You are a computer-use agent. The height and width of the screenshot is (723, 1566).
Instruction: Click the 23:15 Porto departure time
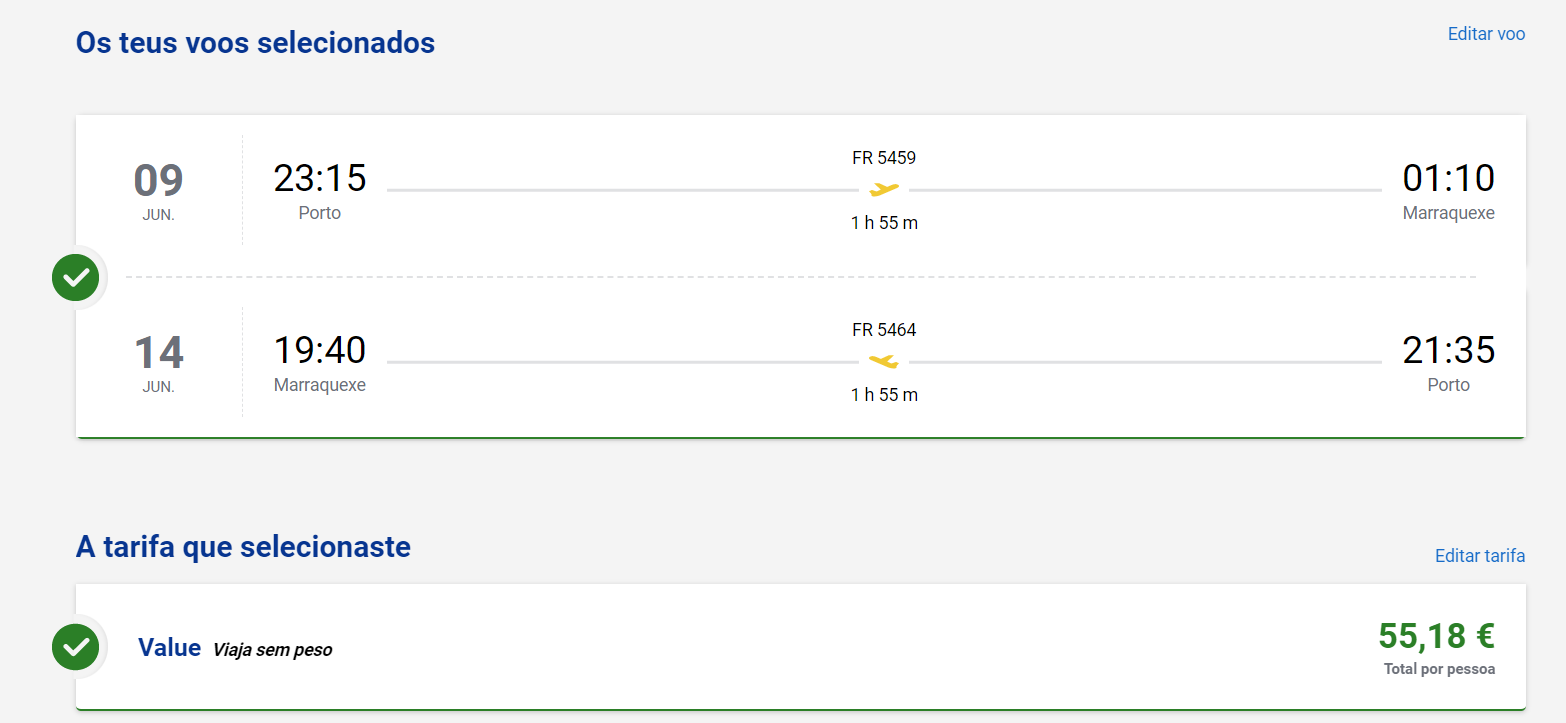[x=320, y=179]
